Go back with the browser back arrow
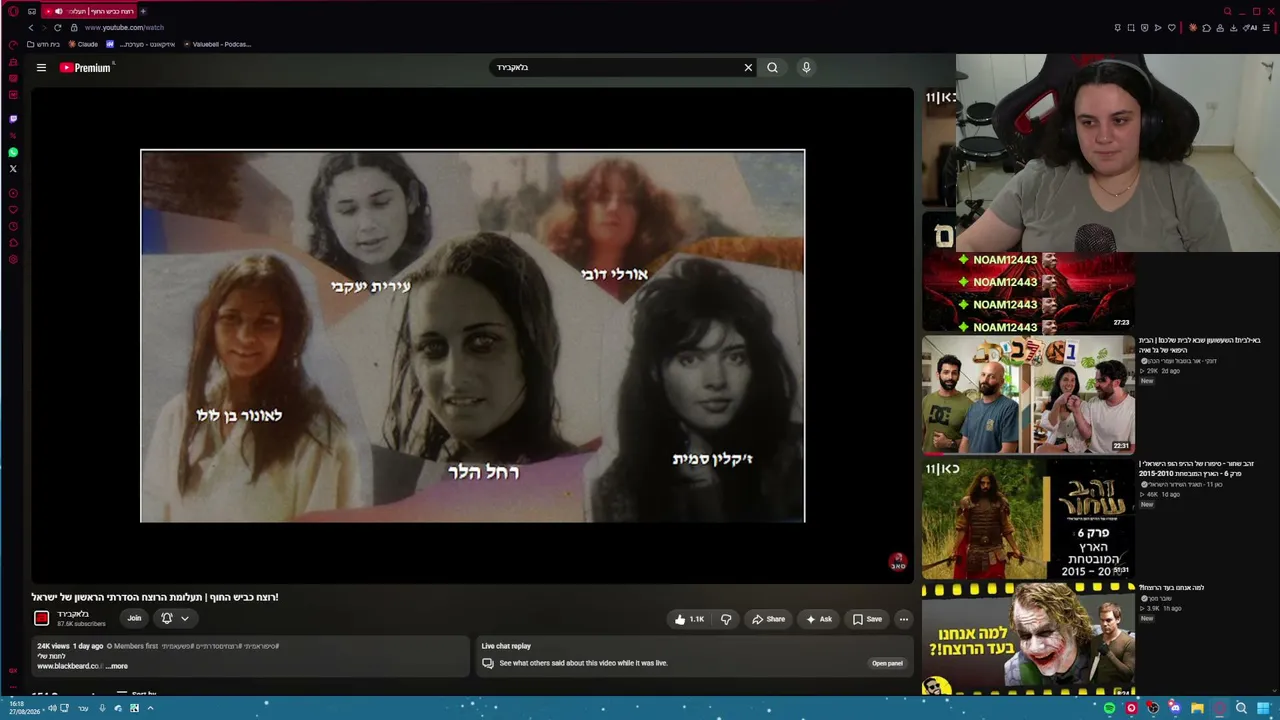Viewport: 1280px width, 720px height. (x=31, y=28)
